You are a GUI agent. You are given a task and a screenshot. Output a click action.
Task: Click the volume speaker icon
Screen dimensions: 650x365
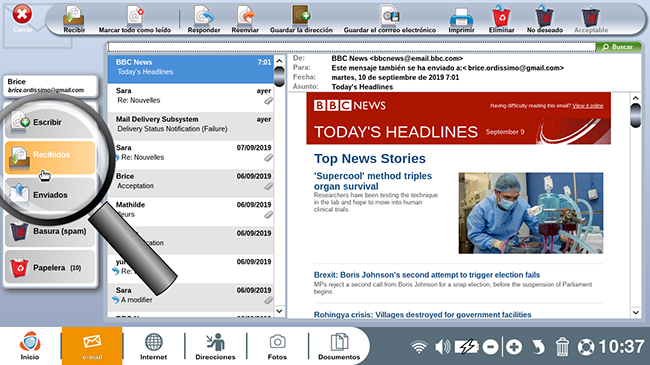442,347
